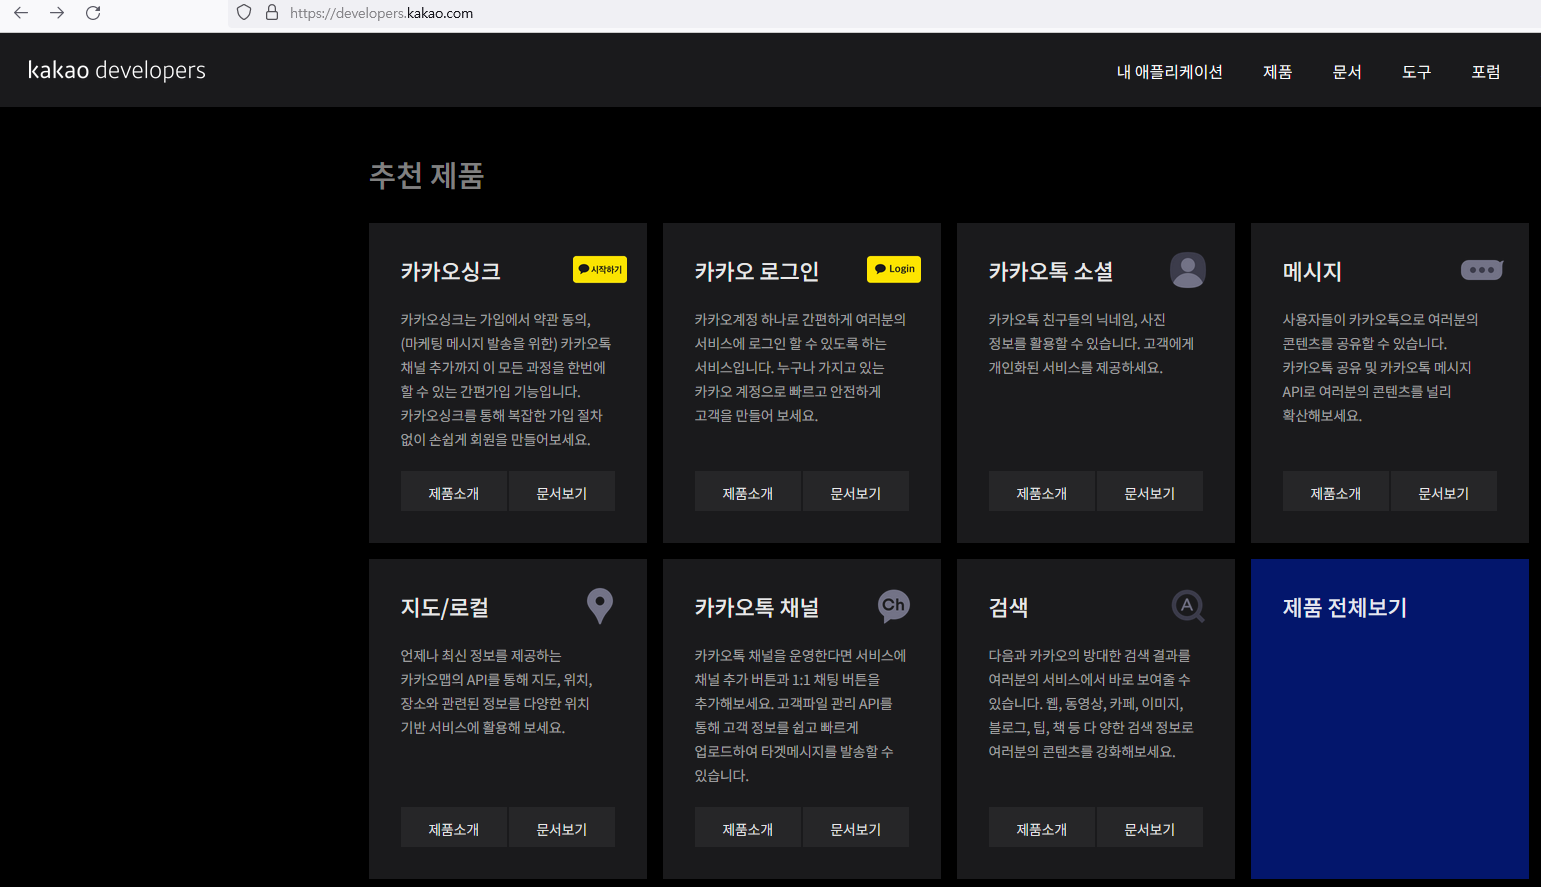Click the shield tracking protection icon

(x=244, y=13)
